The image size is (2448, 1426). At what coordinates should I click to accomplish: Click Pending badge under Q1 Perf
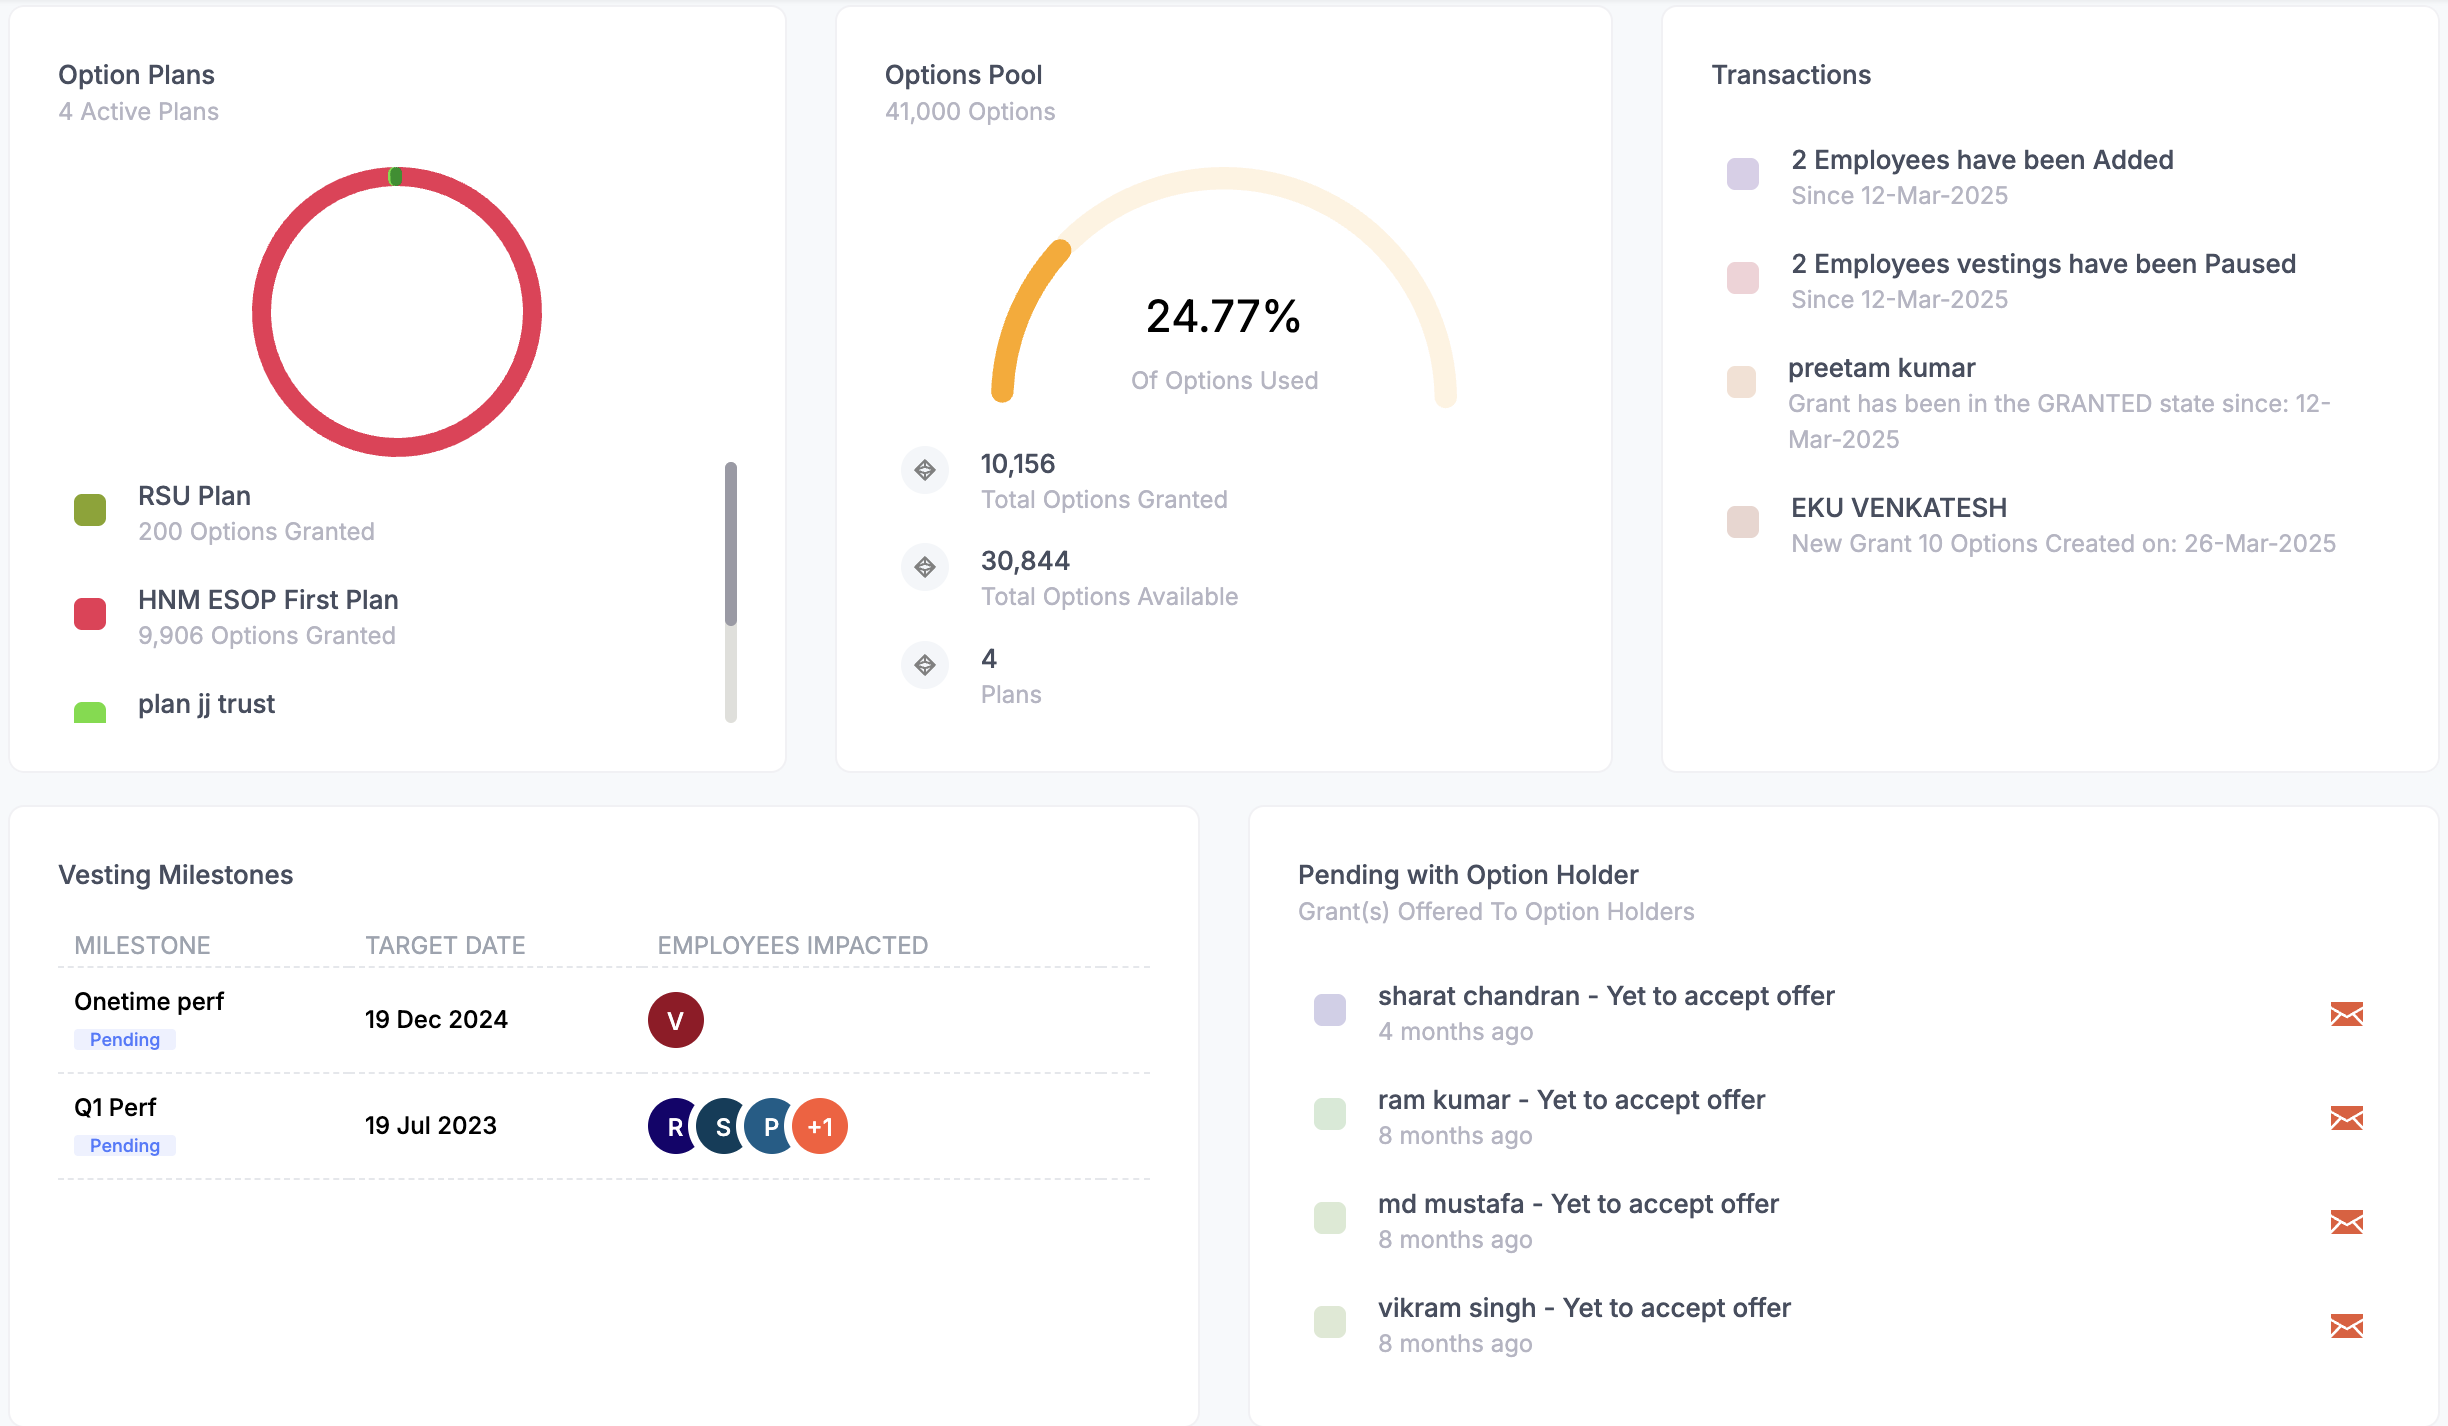125,1146
